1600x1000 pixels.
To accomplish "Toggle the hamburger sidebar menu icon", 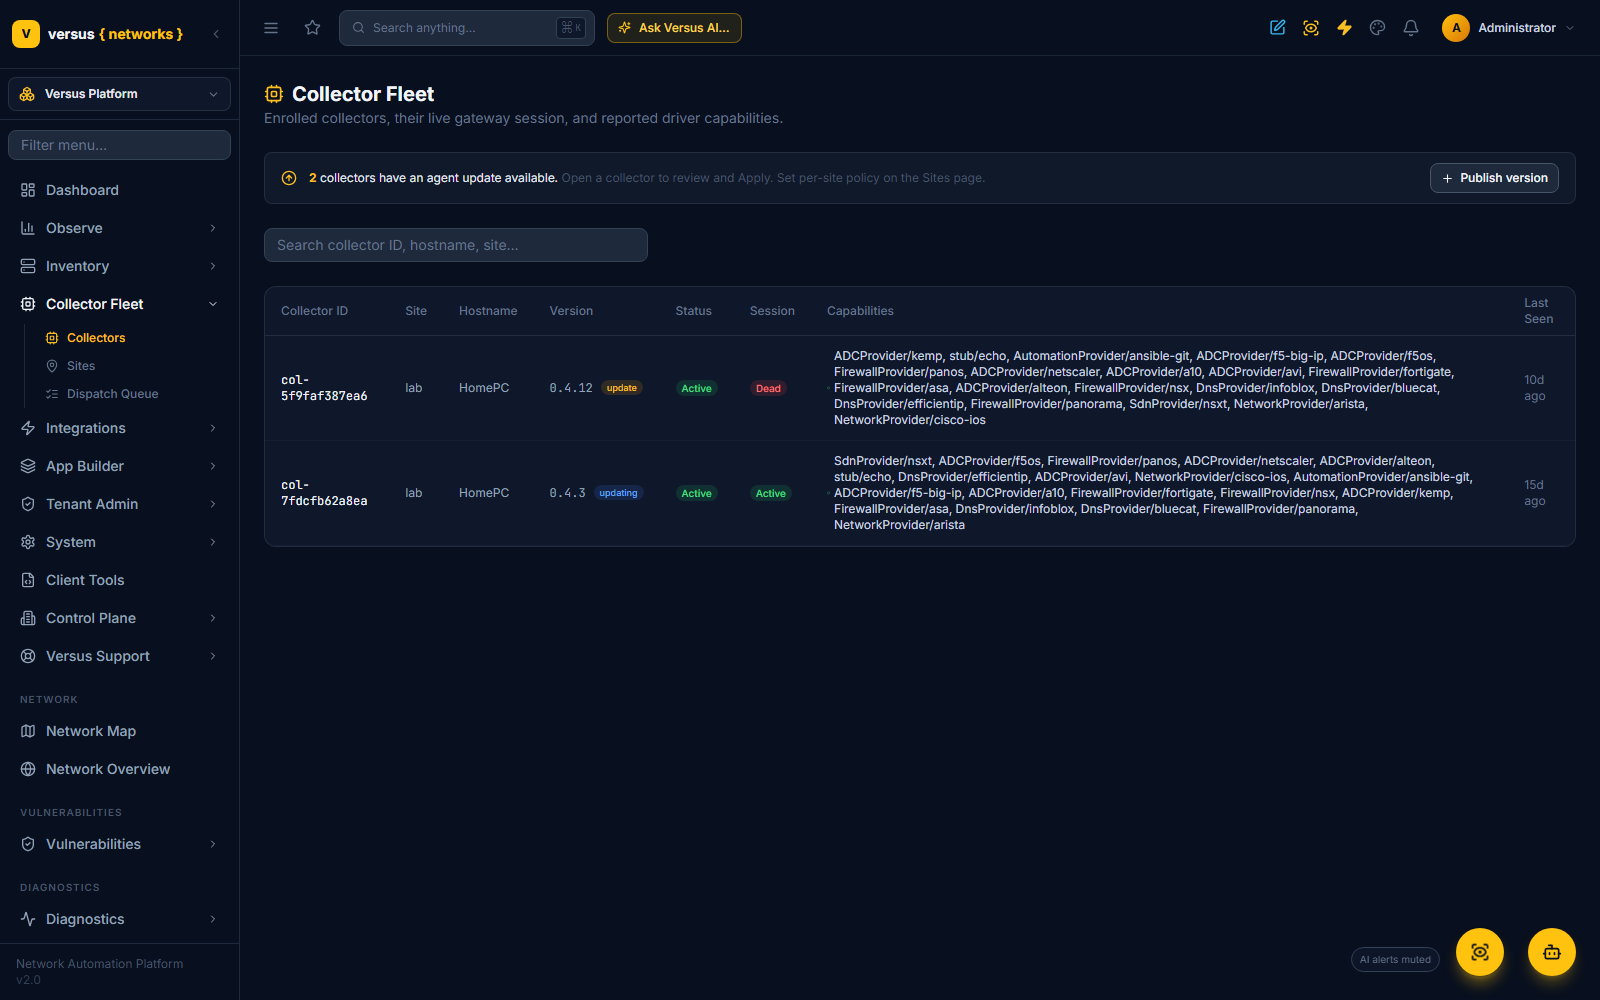I will (271, 28).
